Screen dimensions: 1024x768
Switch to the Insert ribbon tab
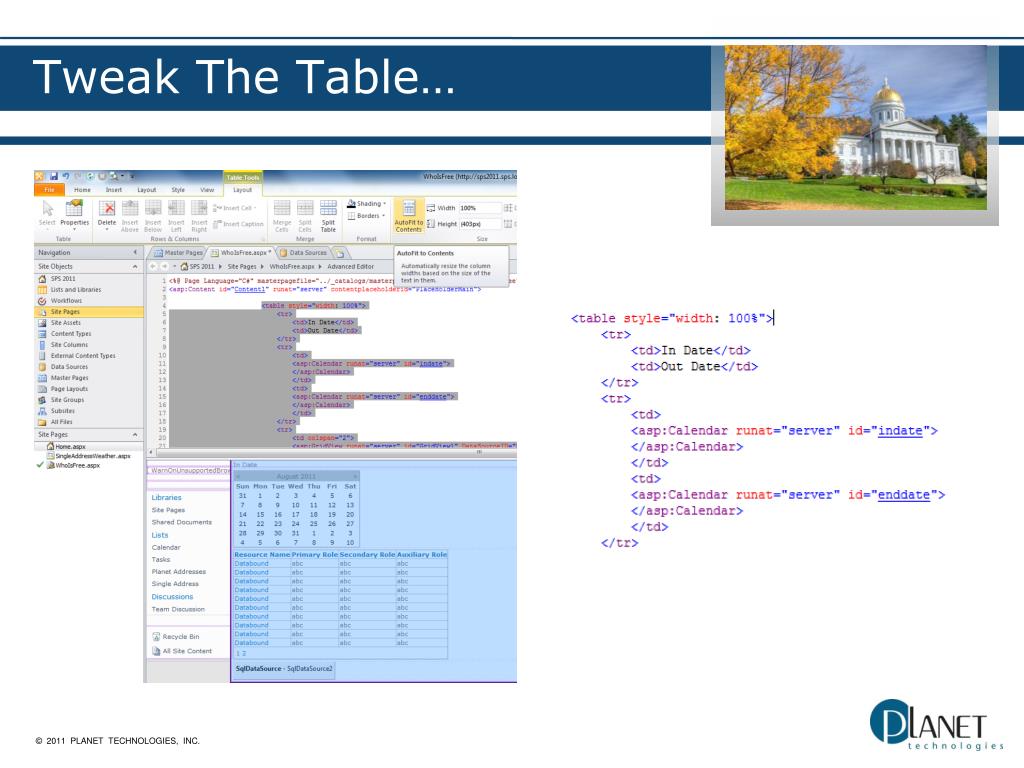point(114,190)
